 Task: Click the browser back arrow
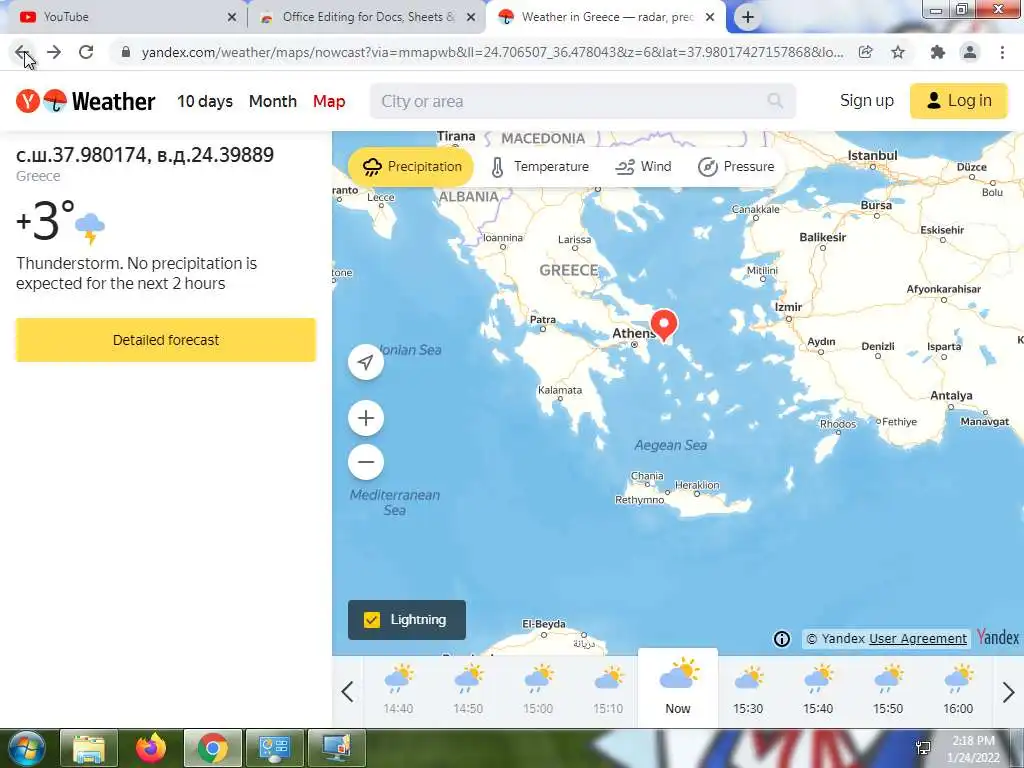[22, 52]
